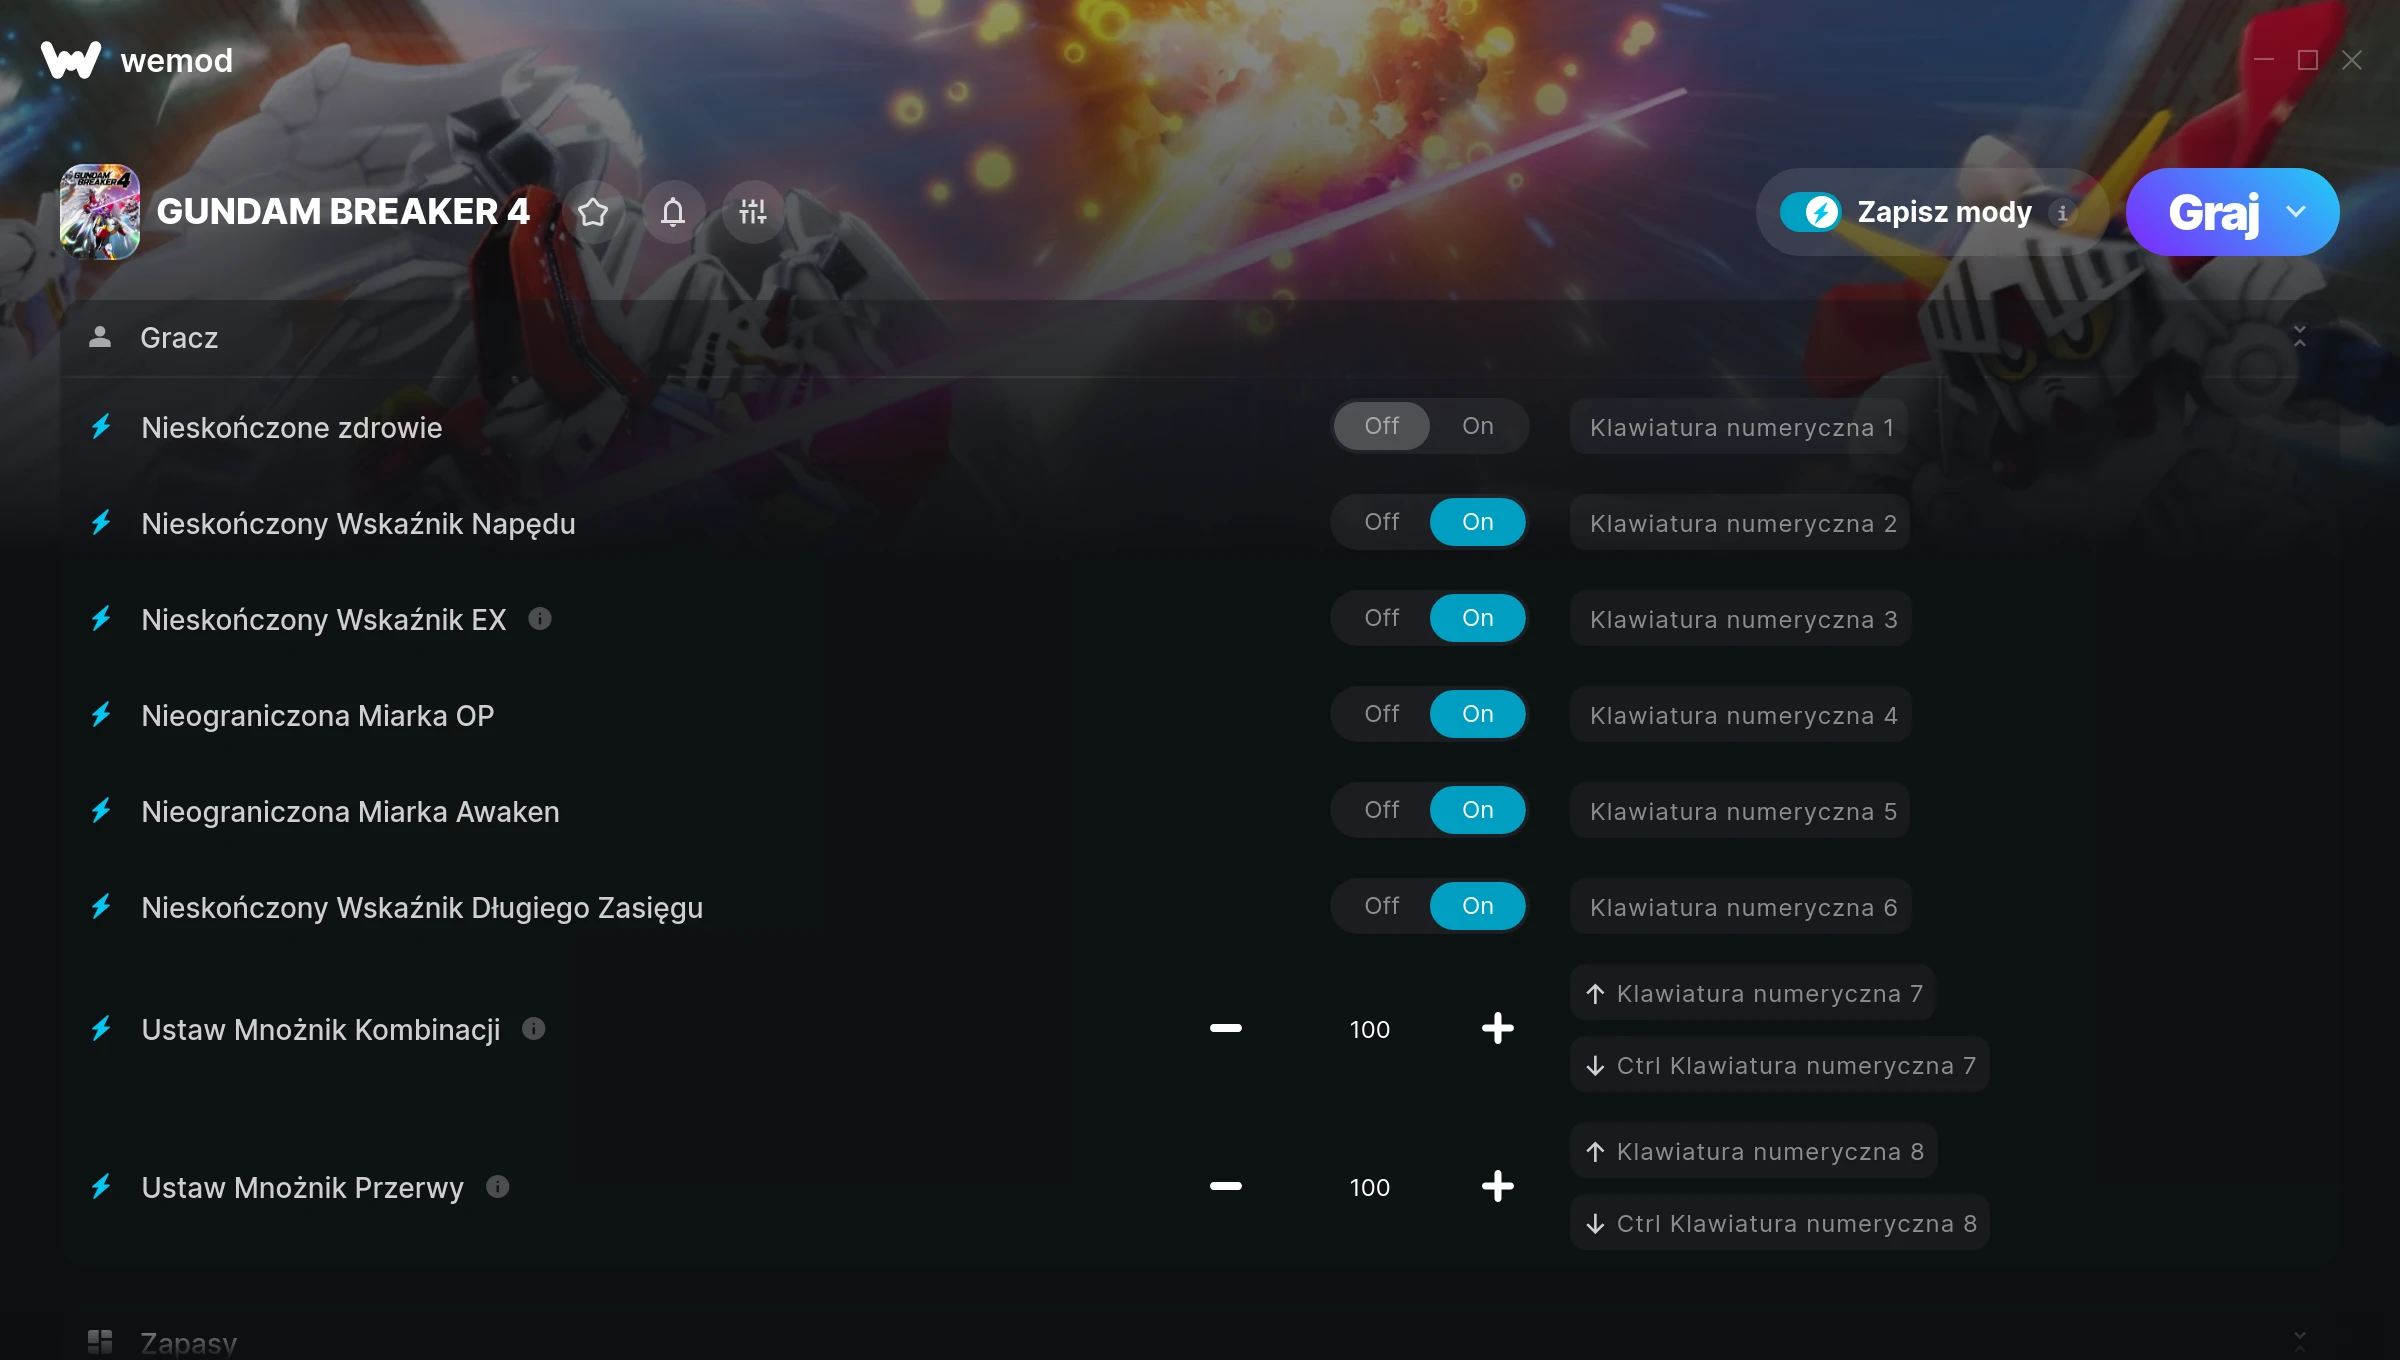This screenshot has height=1360, width=2400.
Task: Turn on Nieskończone zdrowie
Action: pyautogui.click(x=1477, y=426)
